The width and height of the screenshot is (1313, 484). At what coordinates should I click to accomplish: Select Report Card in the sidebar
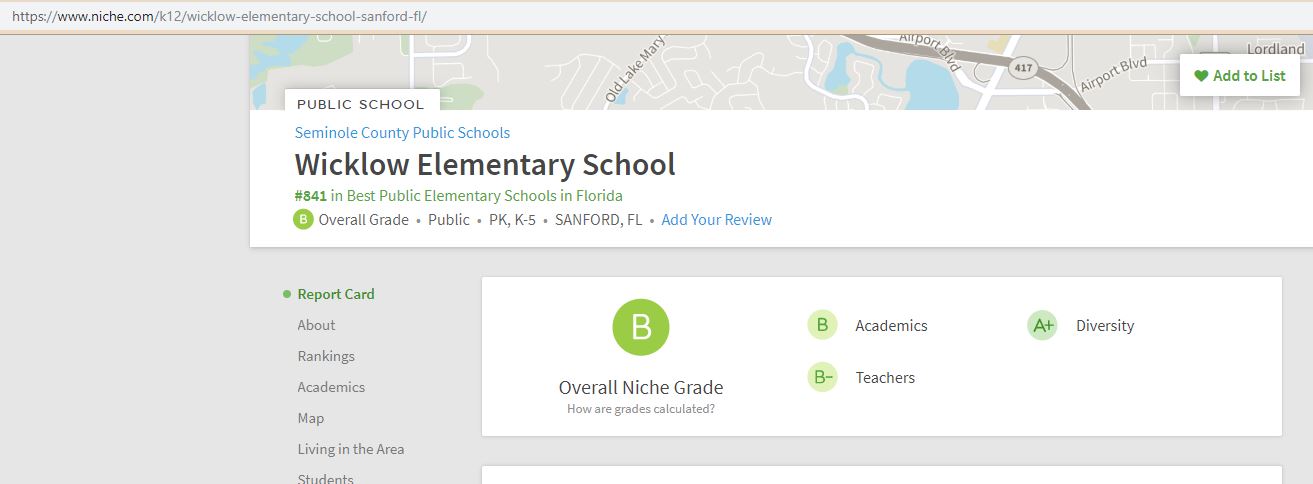[336, 294]
